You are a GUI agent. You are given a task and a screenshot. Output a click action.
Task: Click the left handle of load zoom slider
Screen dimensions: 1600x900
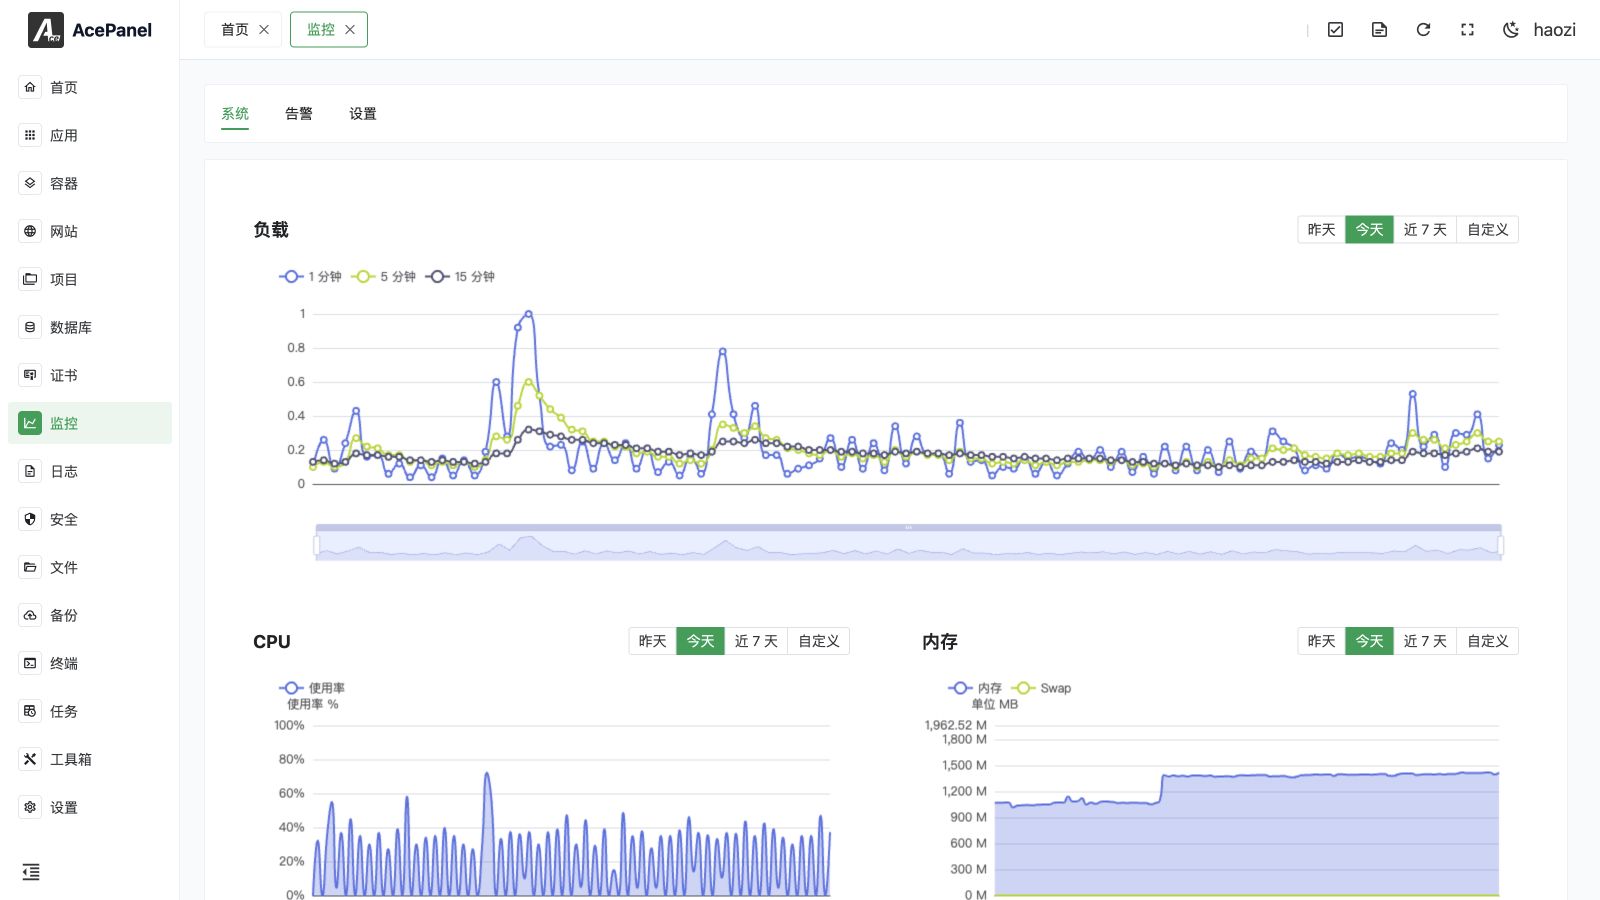pyautogui.click(x=317, y=545)
